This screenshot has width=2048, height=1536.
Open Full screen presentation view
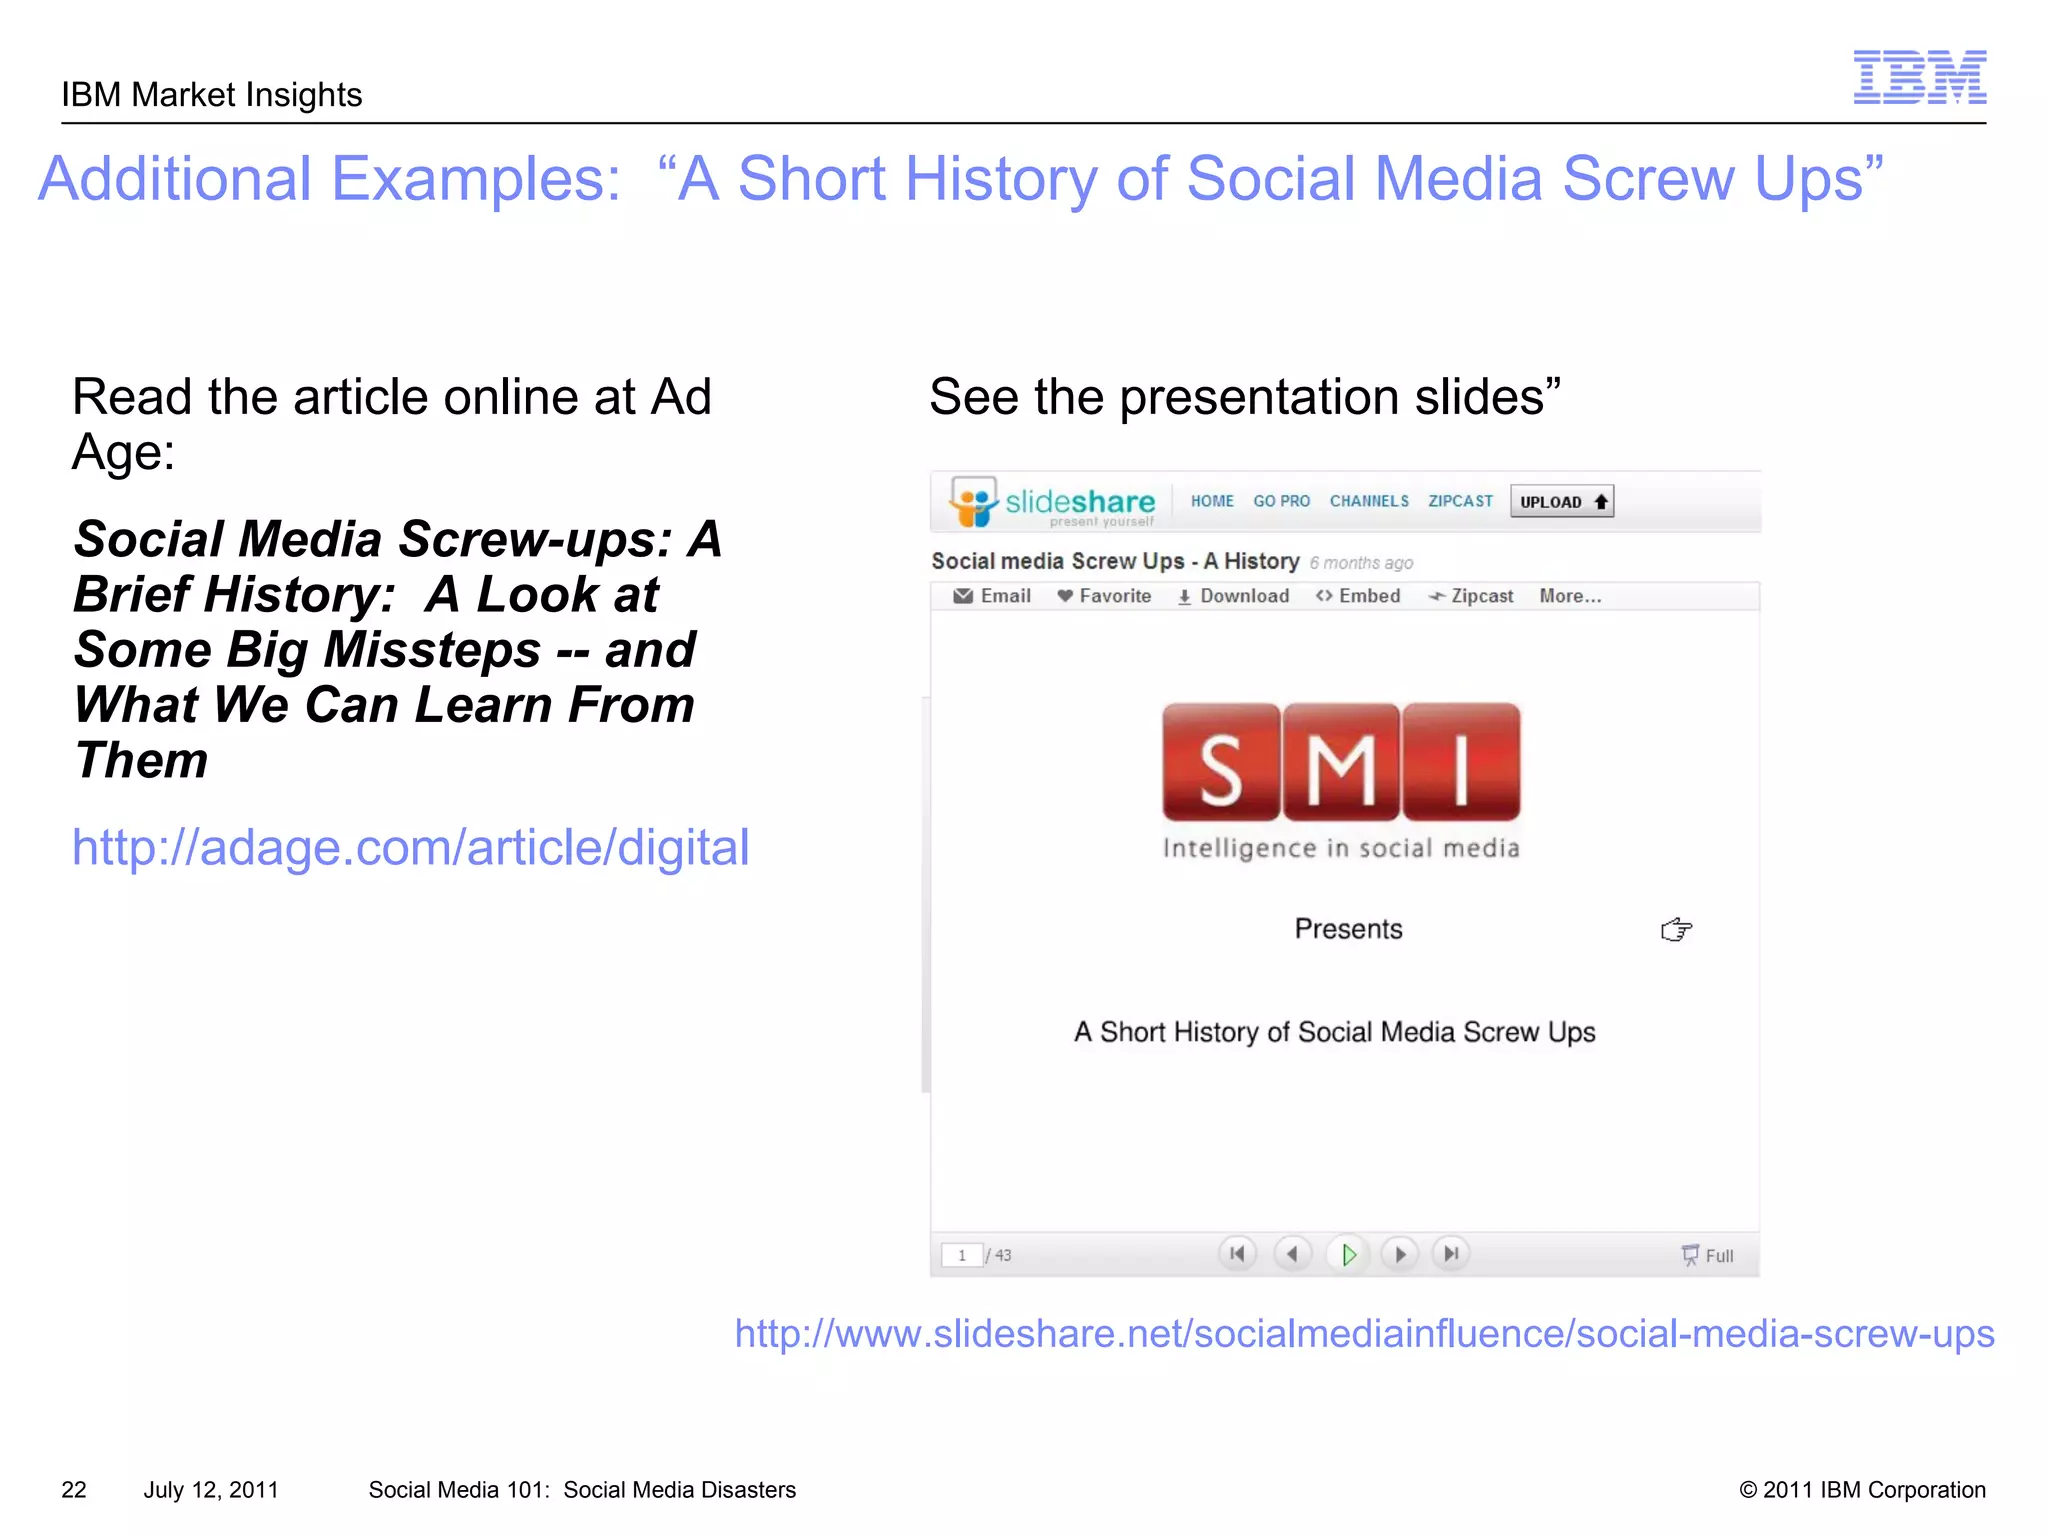click(1708, 1255)
